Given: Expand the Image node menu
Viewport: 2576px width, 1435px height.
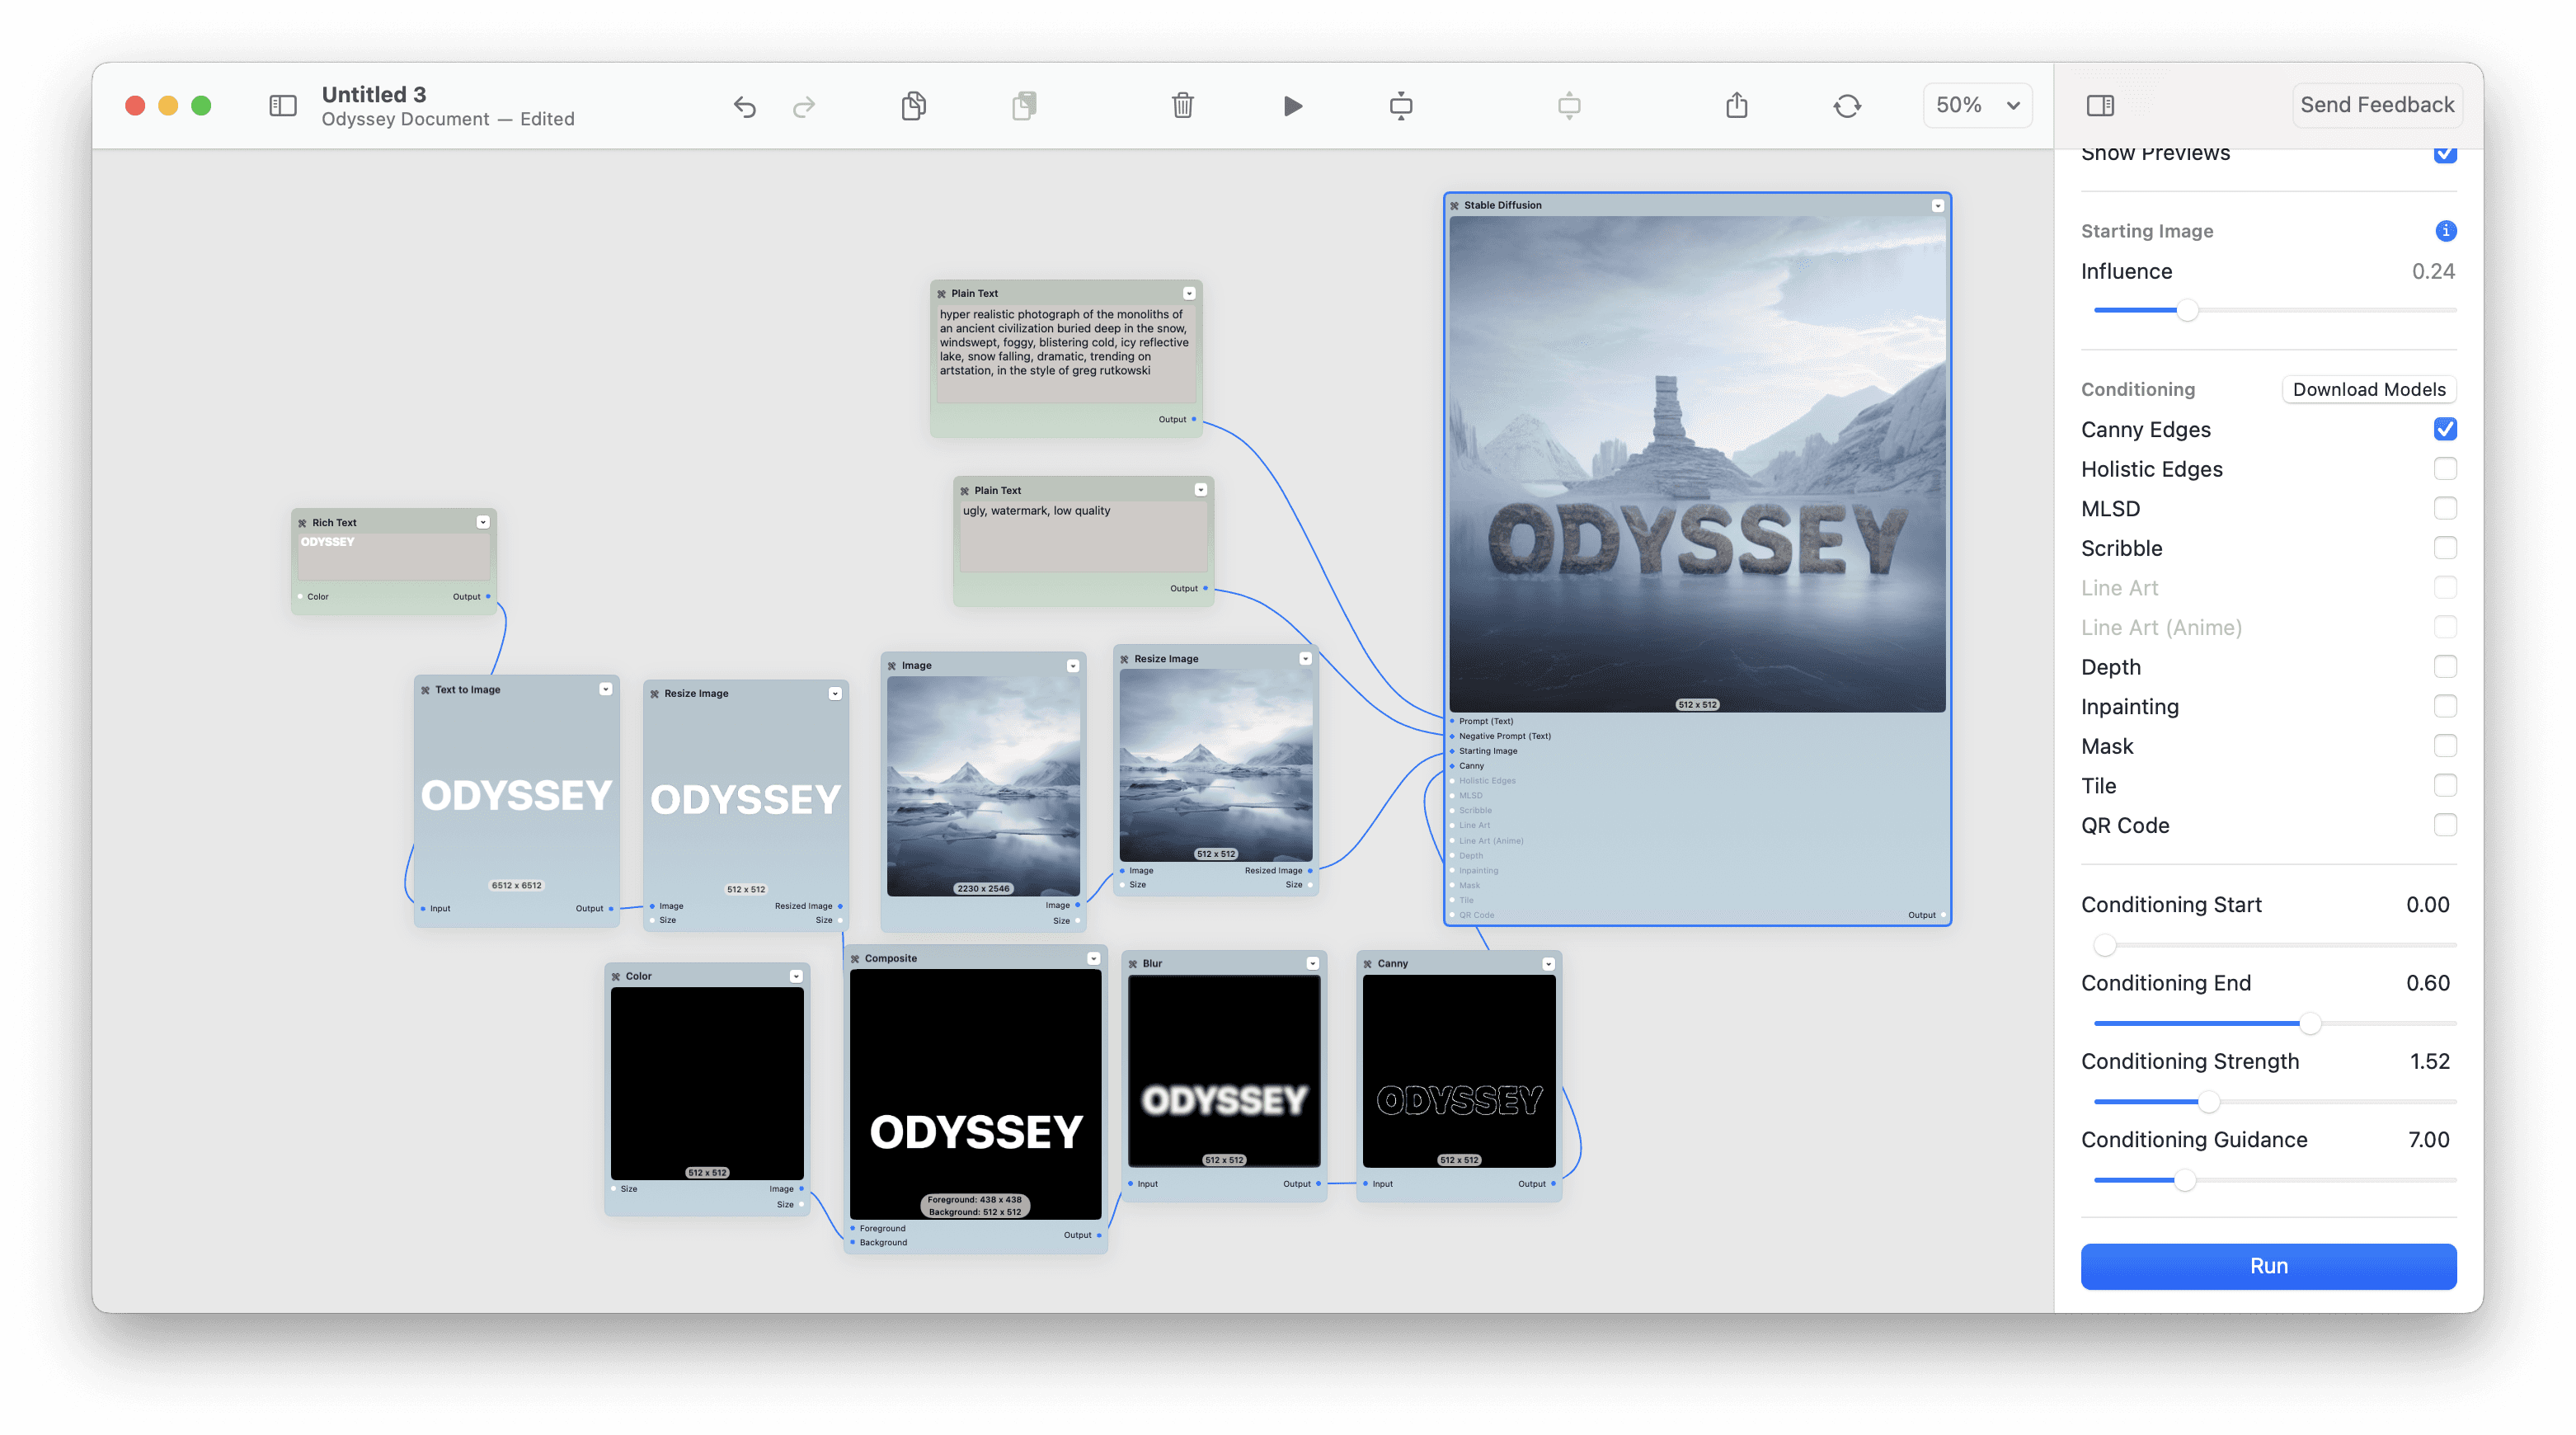Looking at the screenshot, I should (1072, 665).
